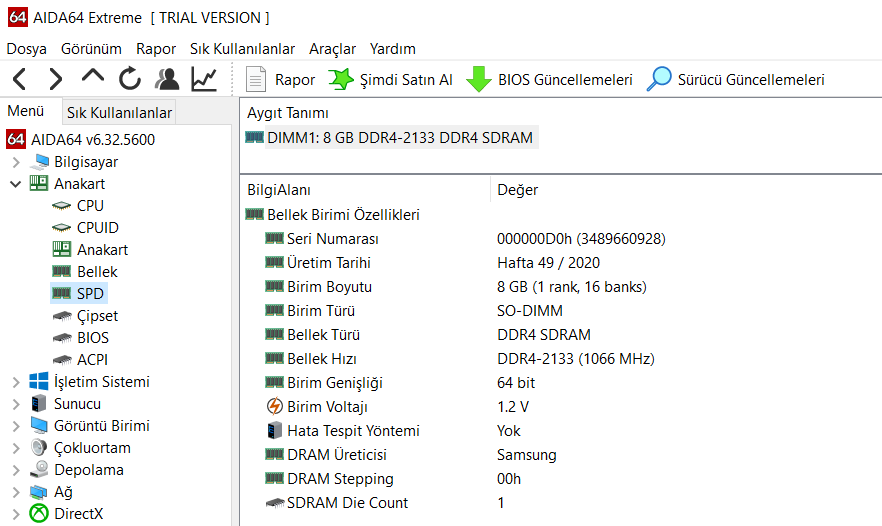Expand the Çokluortam tree node
This screenshot has width=882, height=526.
(x=16, y=448)
